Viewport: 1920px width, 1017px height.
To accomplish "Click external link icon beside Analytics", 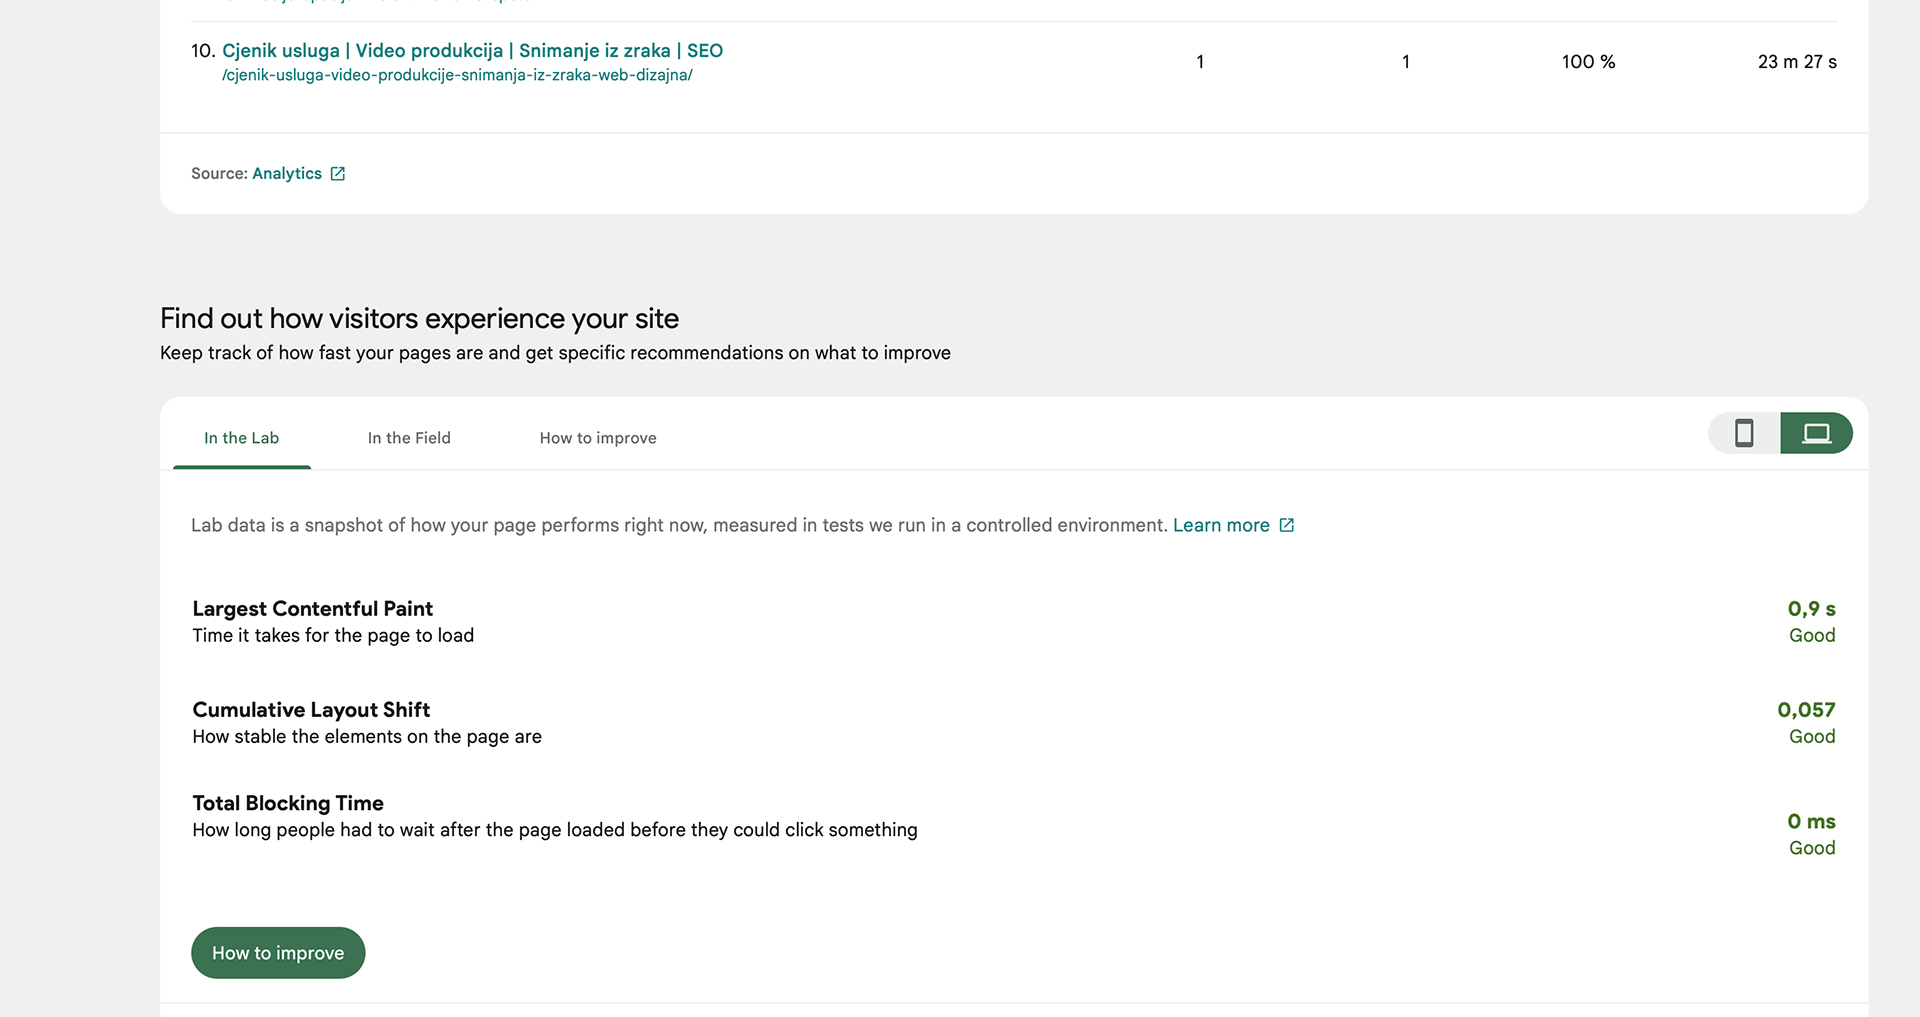I will 338,174.
